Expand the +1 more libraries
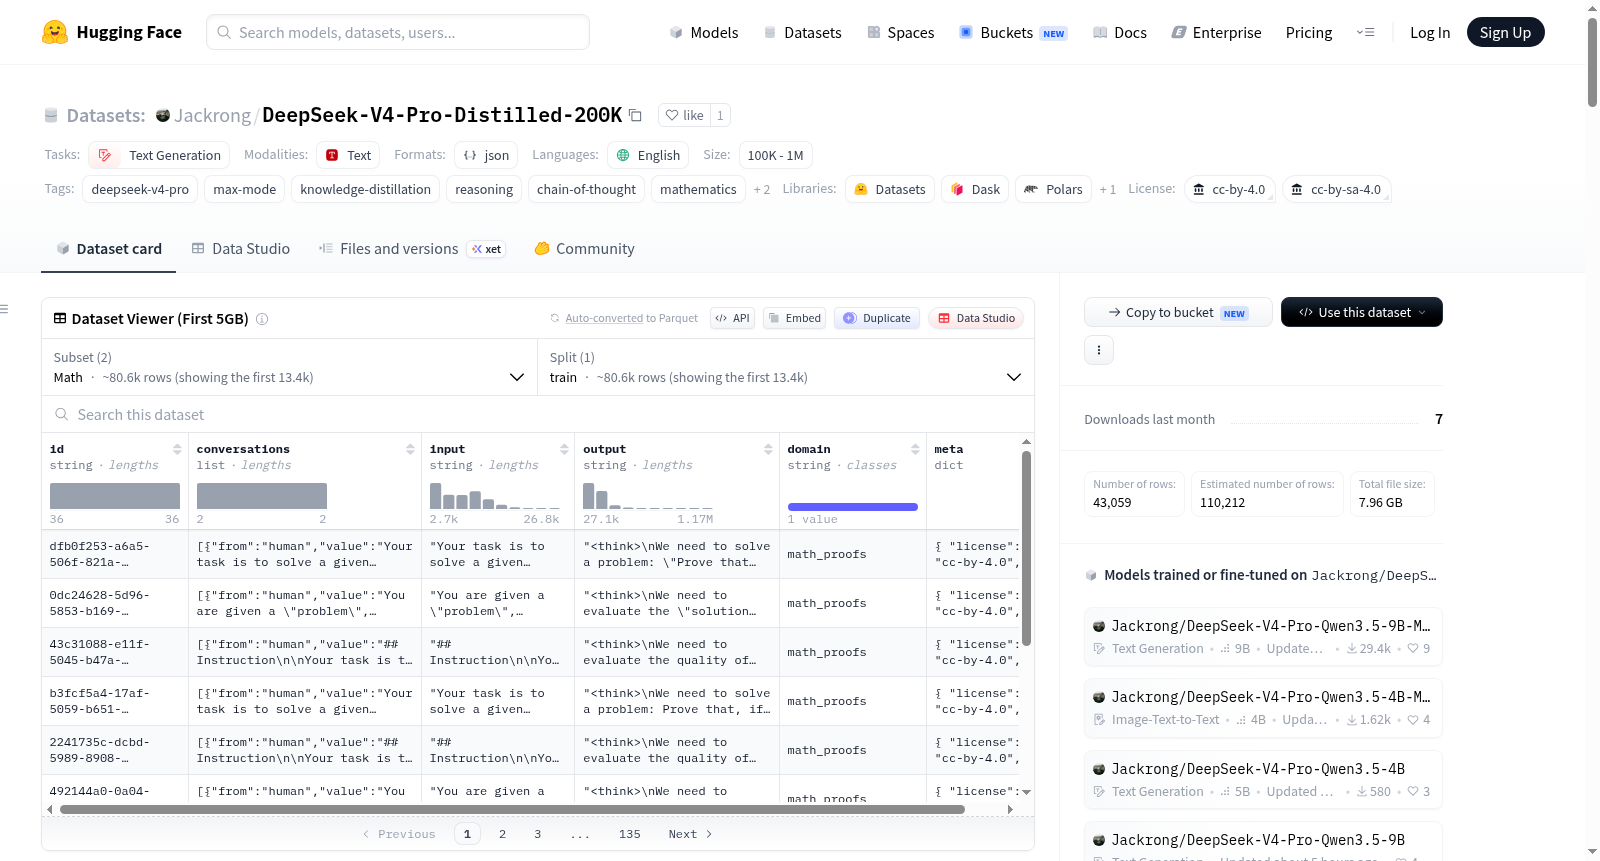Viewport: 1600px width, 861px height. coord(1108,189)
